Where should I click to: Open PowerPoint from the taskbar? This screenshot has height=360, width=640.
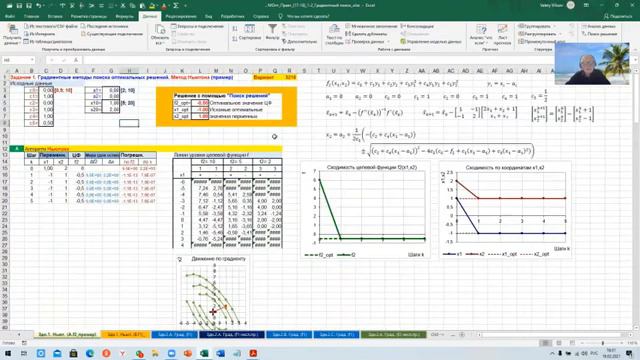point(188,353)
